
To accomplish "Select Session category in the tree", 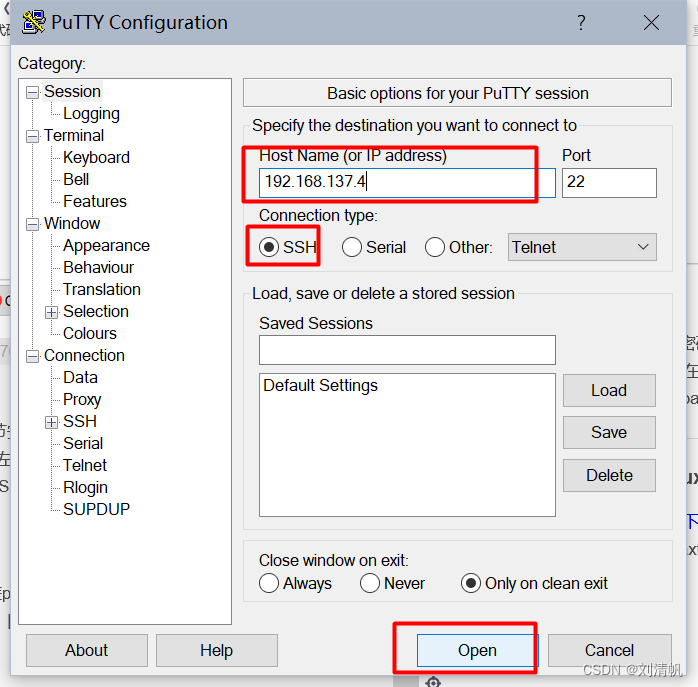I will click(73, 91).
